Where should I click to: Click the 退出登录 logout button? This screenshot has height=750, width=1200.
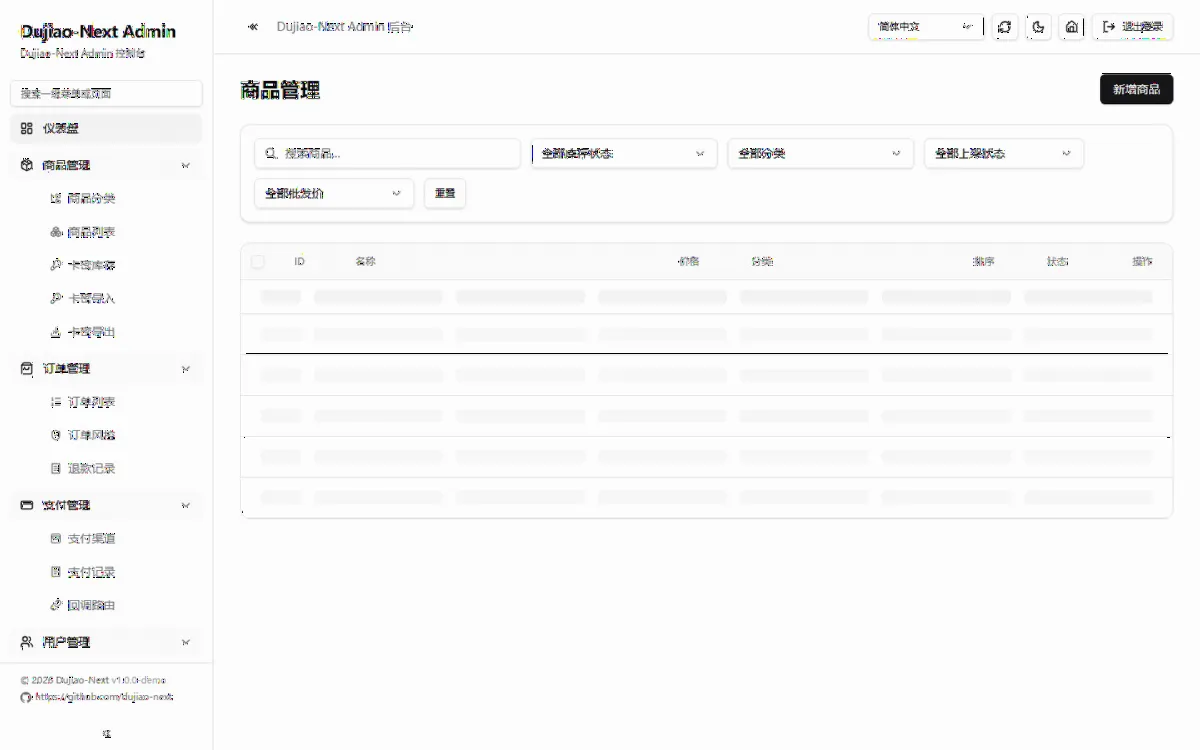1133,27
